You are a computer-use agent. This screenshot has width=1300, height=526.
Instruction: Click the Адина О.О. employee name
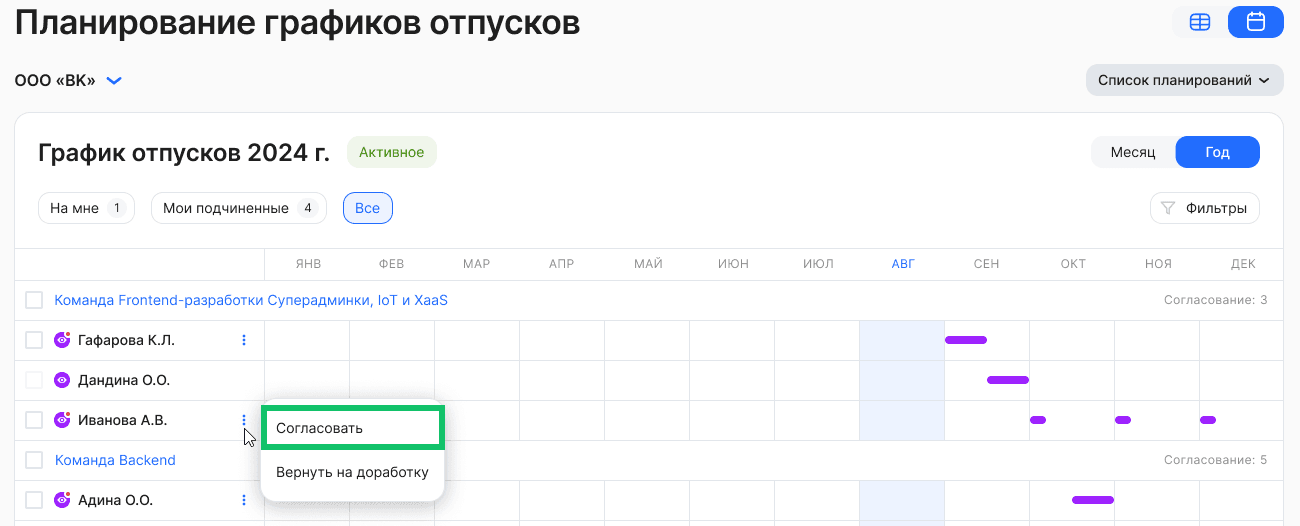tap(115, 500)
